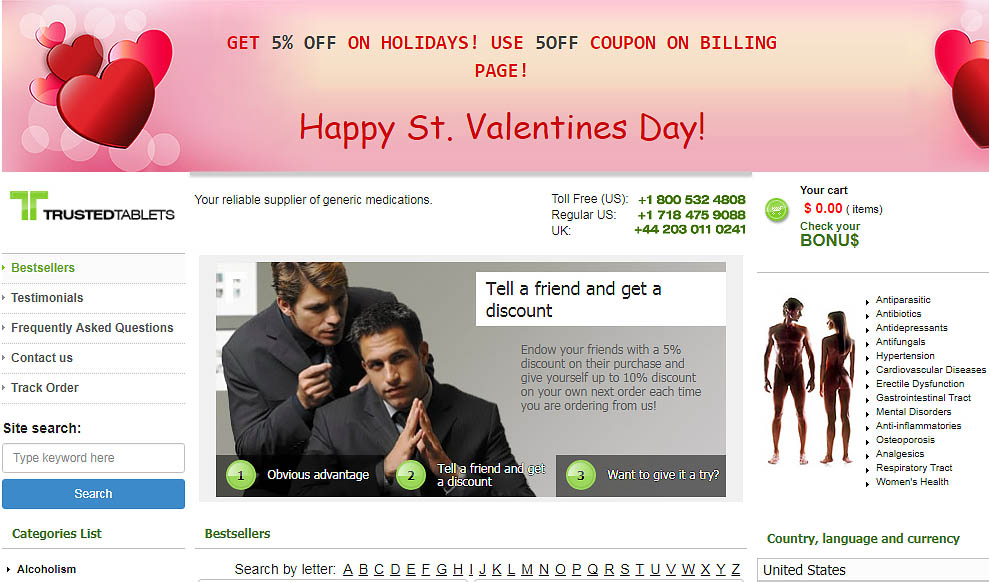Open the Bestsellers menu item
The height and width of the screenshot is (582, 989).
tap(43, 268)
